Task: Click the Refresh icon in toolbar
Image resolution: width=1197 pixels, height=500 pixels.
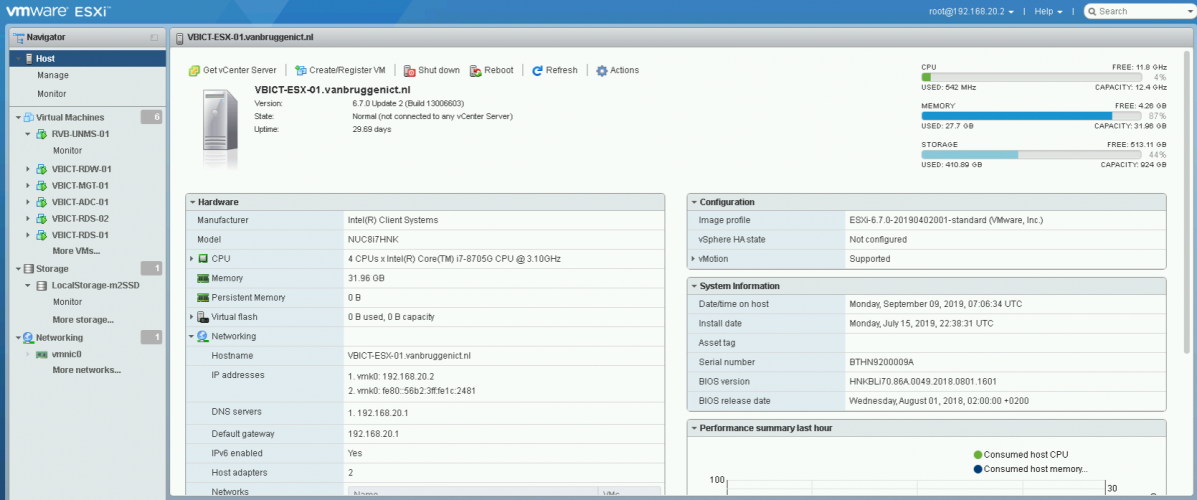Action: point(537,71)
